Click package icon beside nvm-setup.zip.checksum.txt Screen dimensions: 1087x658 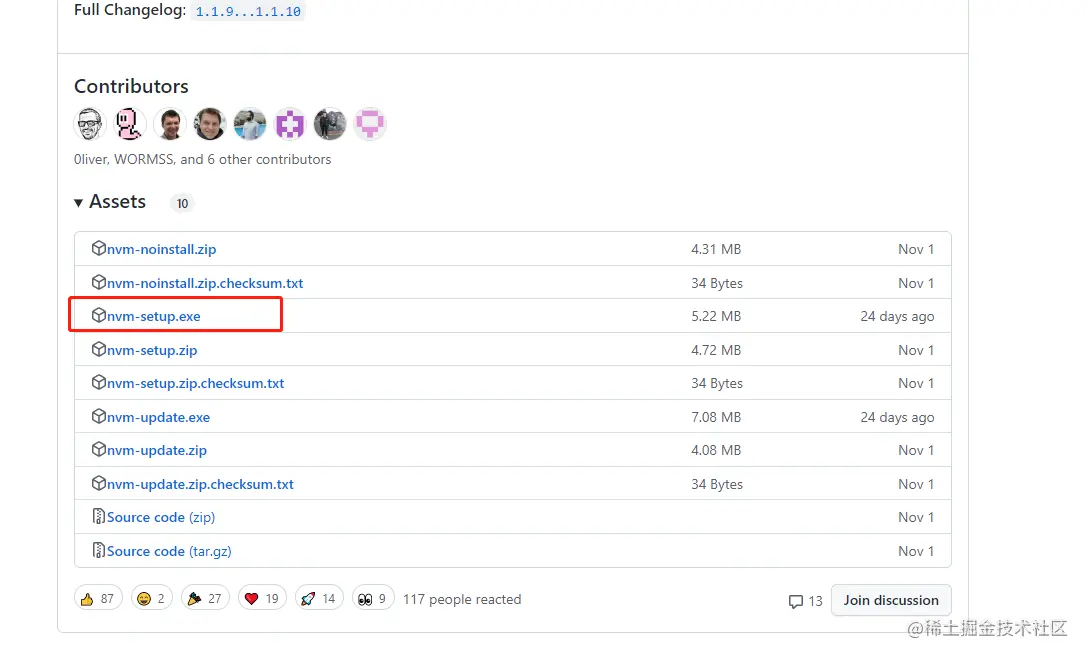pos(98,382)
